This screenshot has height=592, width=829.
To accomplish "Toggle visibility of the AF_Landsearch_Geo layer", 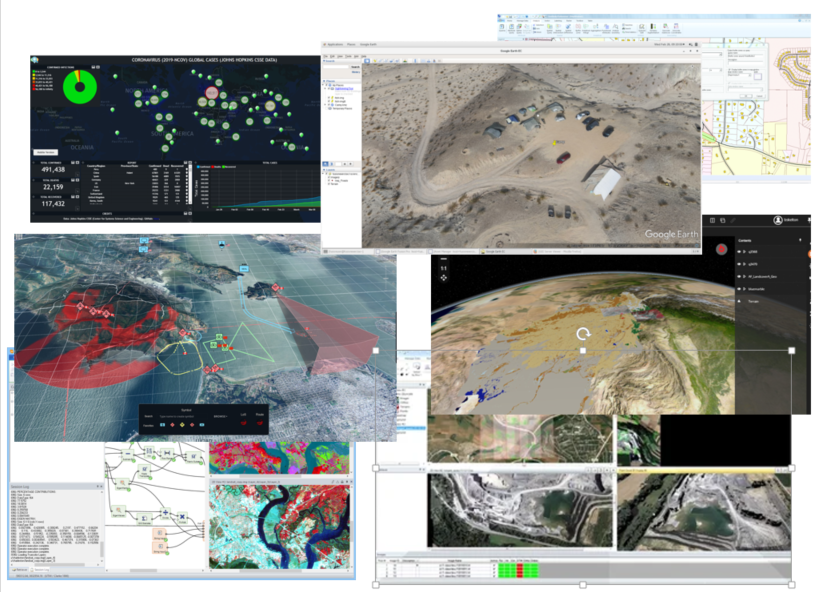I will [739, 277].
